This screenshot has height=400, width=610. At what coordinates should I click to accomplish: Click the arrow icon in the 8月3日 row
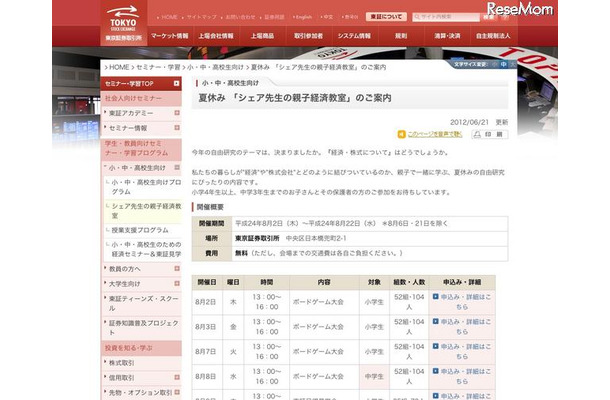pyautogui.click(x=436, y=322)
